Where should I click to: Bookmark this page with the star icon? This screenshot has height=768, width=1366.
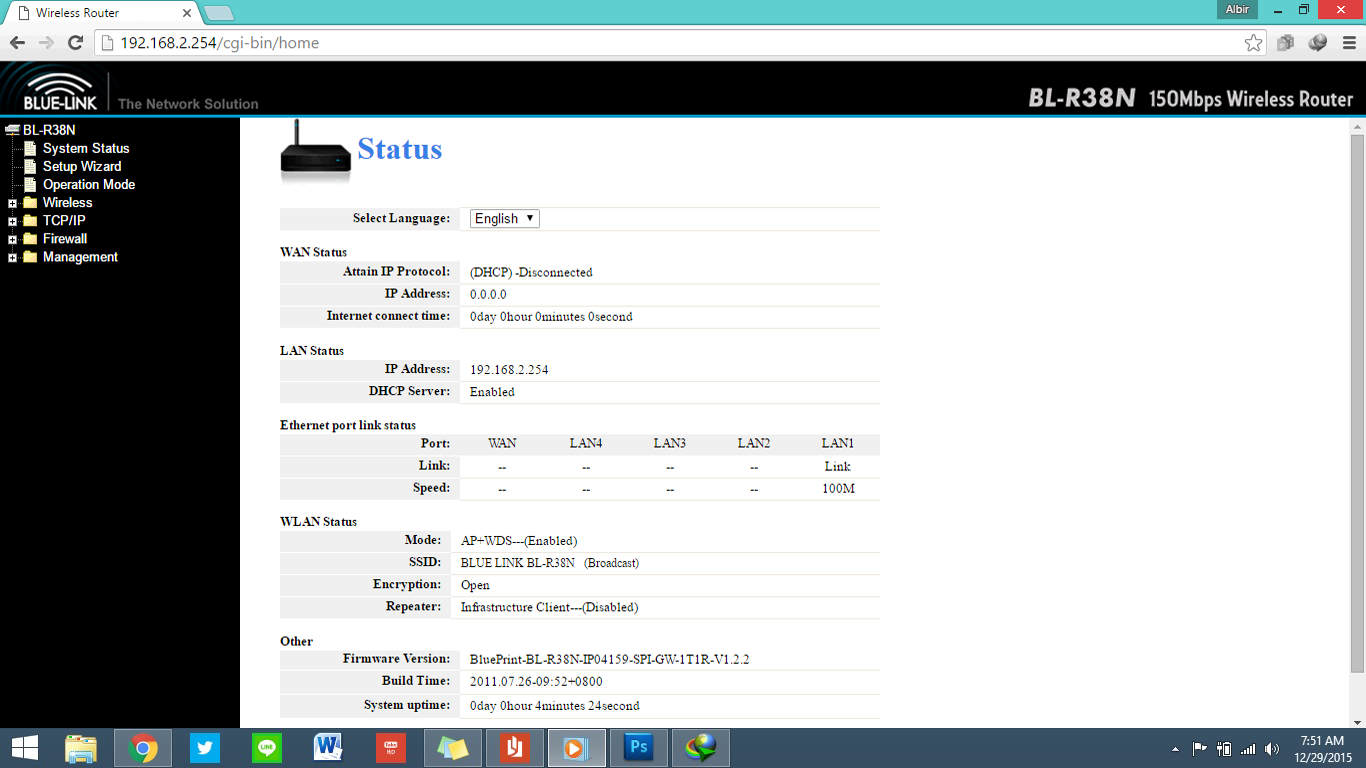pyautogui.click(x=1253, y=43)
